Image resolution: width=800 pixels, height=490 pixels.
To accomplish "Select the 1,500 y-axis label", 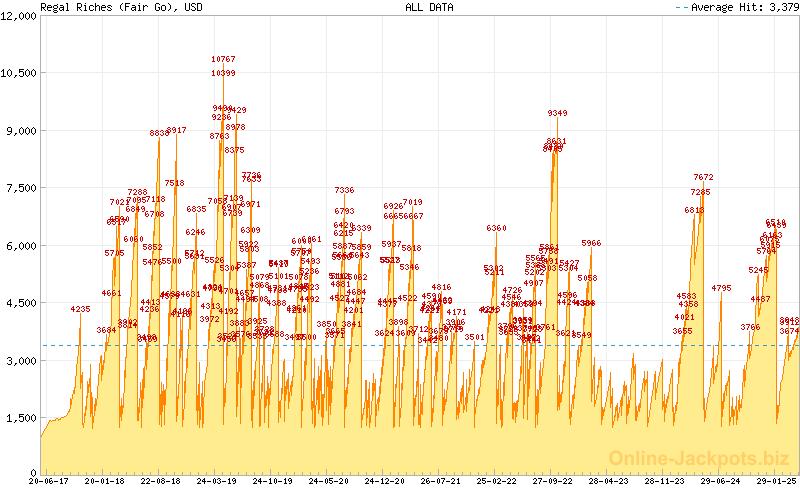I will [x=22, y=417].
